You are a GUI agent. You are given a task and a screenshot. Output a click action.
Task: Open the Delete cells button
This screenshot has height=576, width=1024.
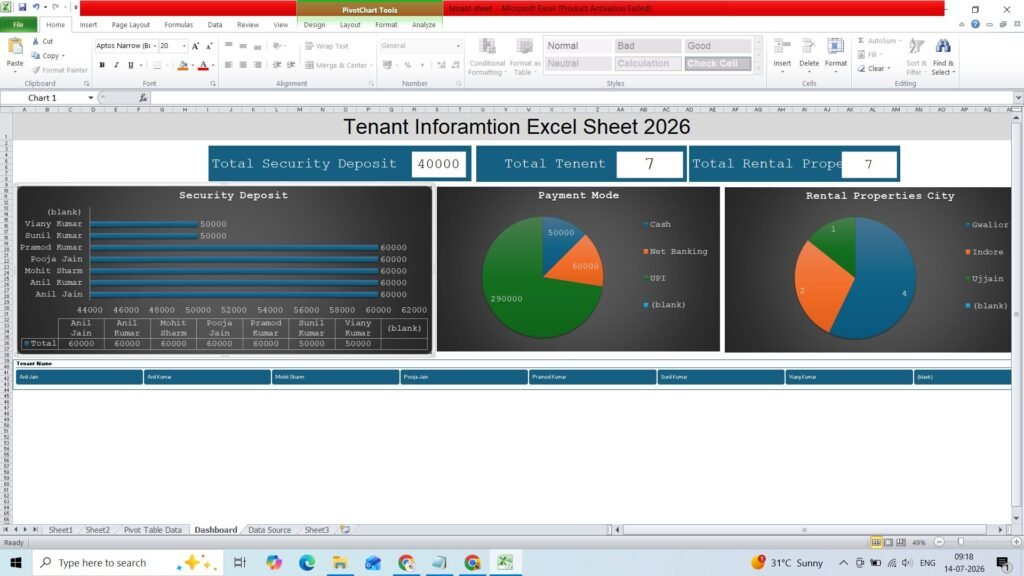tap(808, 54)
